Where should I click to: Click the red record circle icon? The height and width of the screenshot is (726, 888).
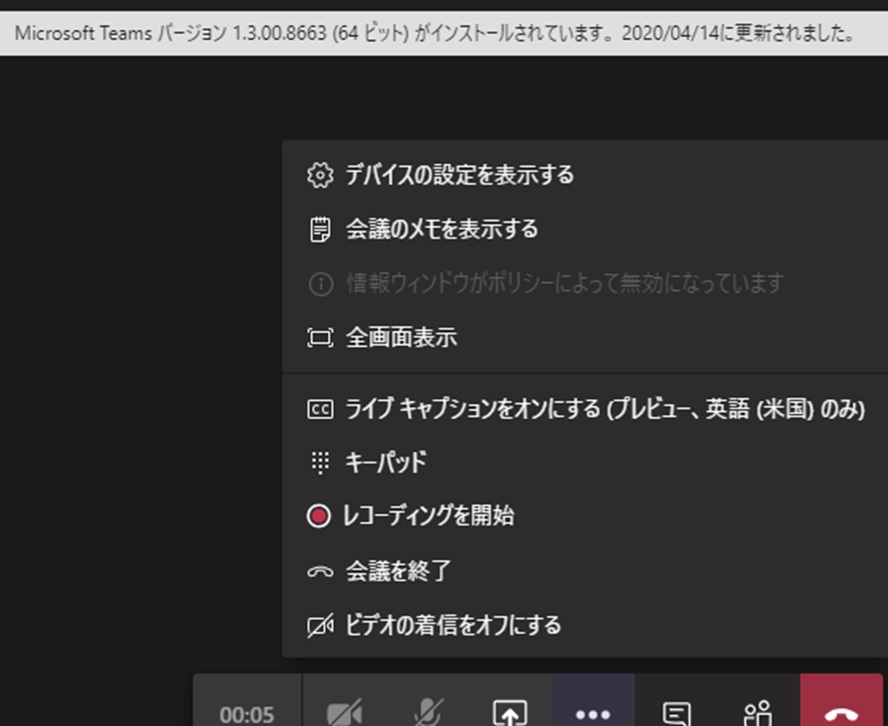(319, 516)
